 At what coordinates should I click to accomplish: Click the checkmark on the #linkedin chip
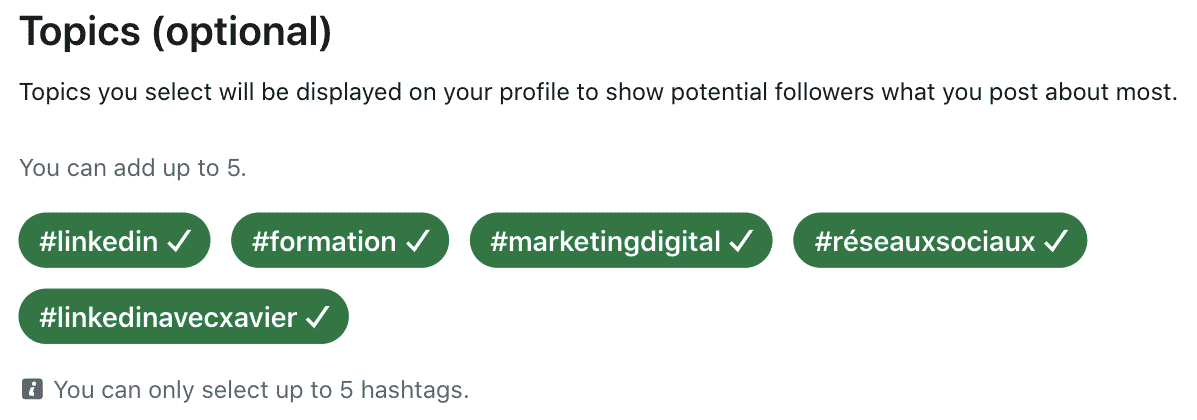click(177, 242)
